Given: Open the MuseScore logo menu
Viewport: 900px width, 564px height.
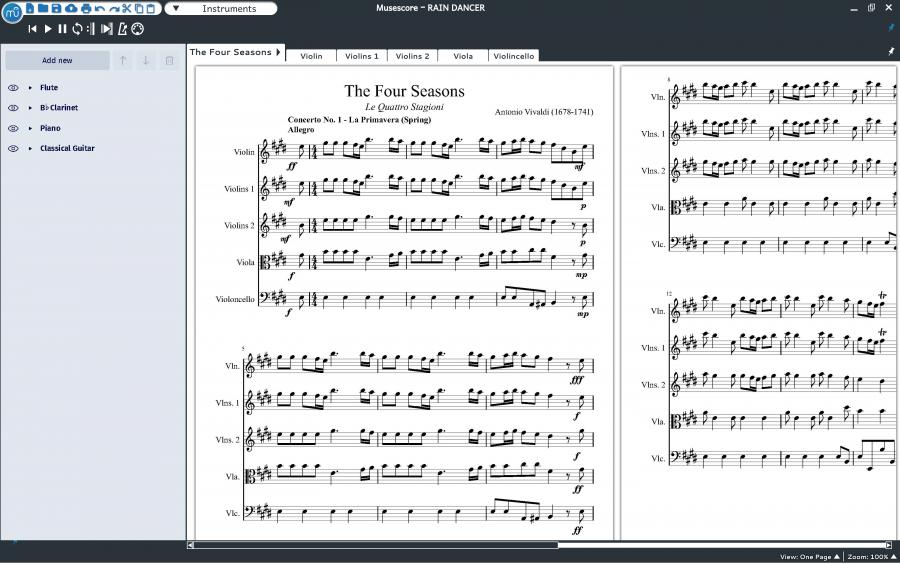Looking at the screenshot, I should 12,13.
